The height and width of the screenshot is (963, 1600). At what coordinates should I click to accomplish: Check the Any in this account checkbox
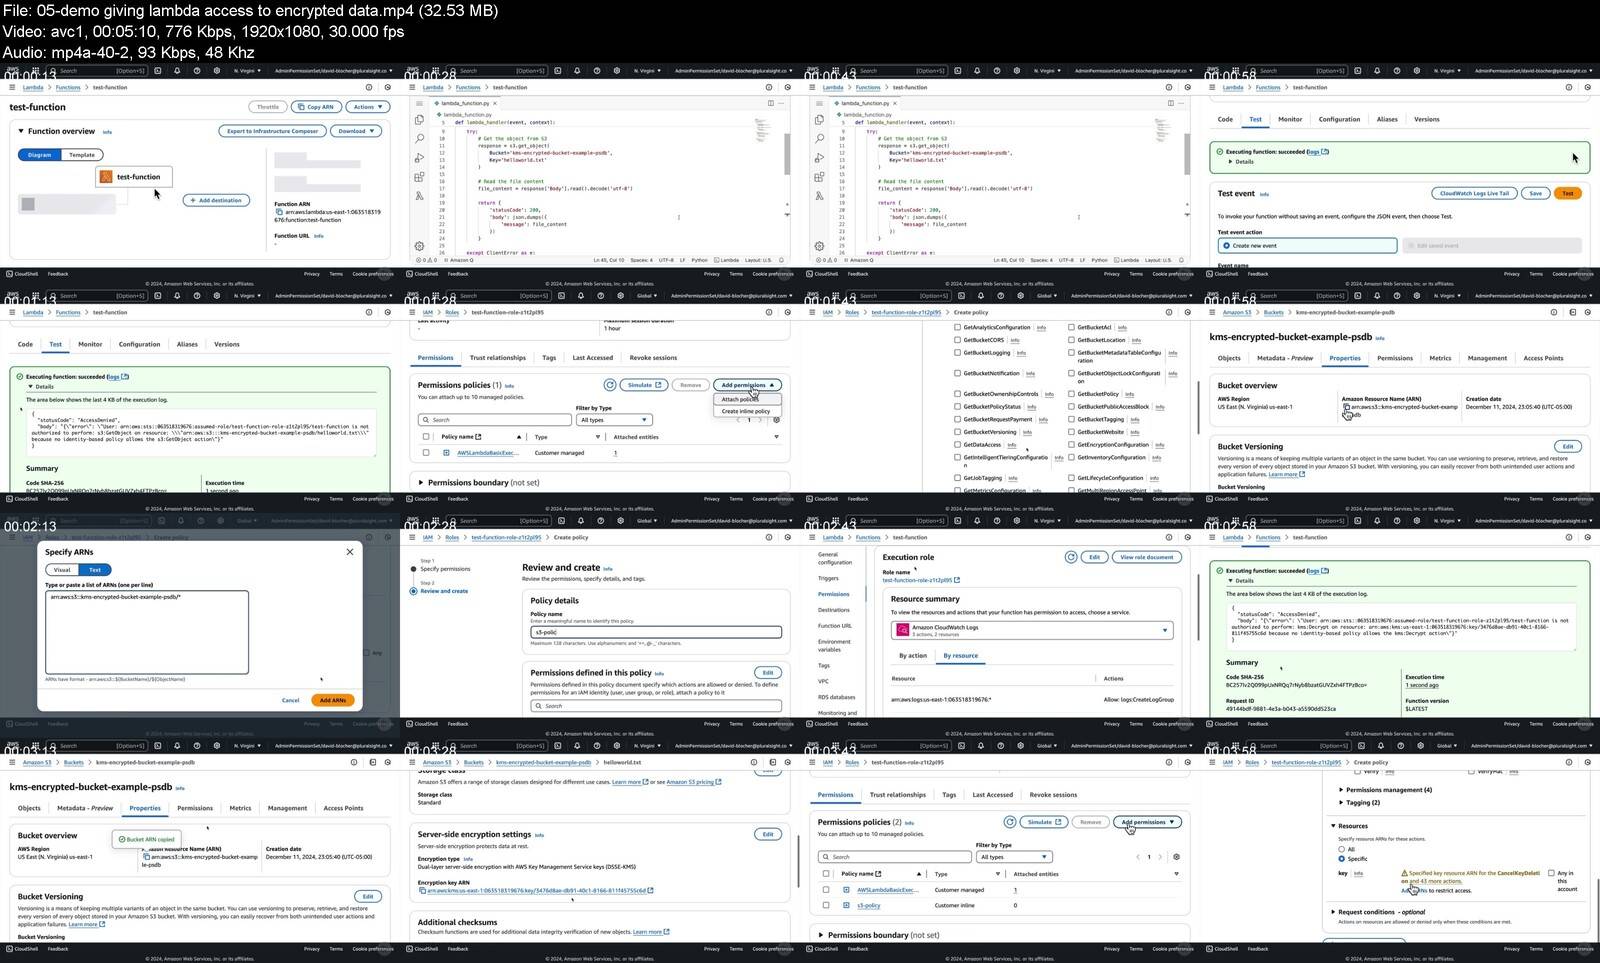coord(1551,873)
